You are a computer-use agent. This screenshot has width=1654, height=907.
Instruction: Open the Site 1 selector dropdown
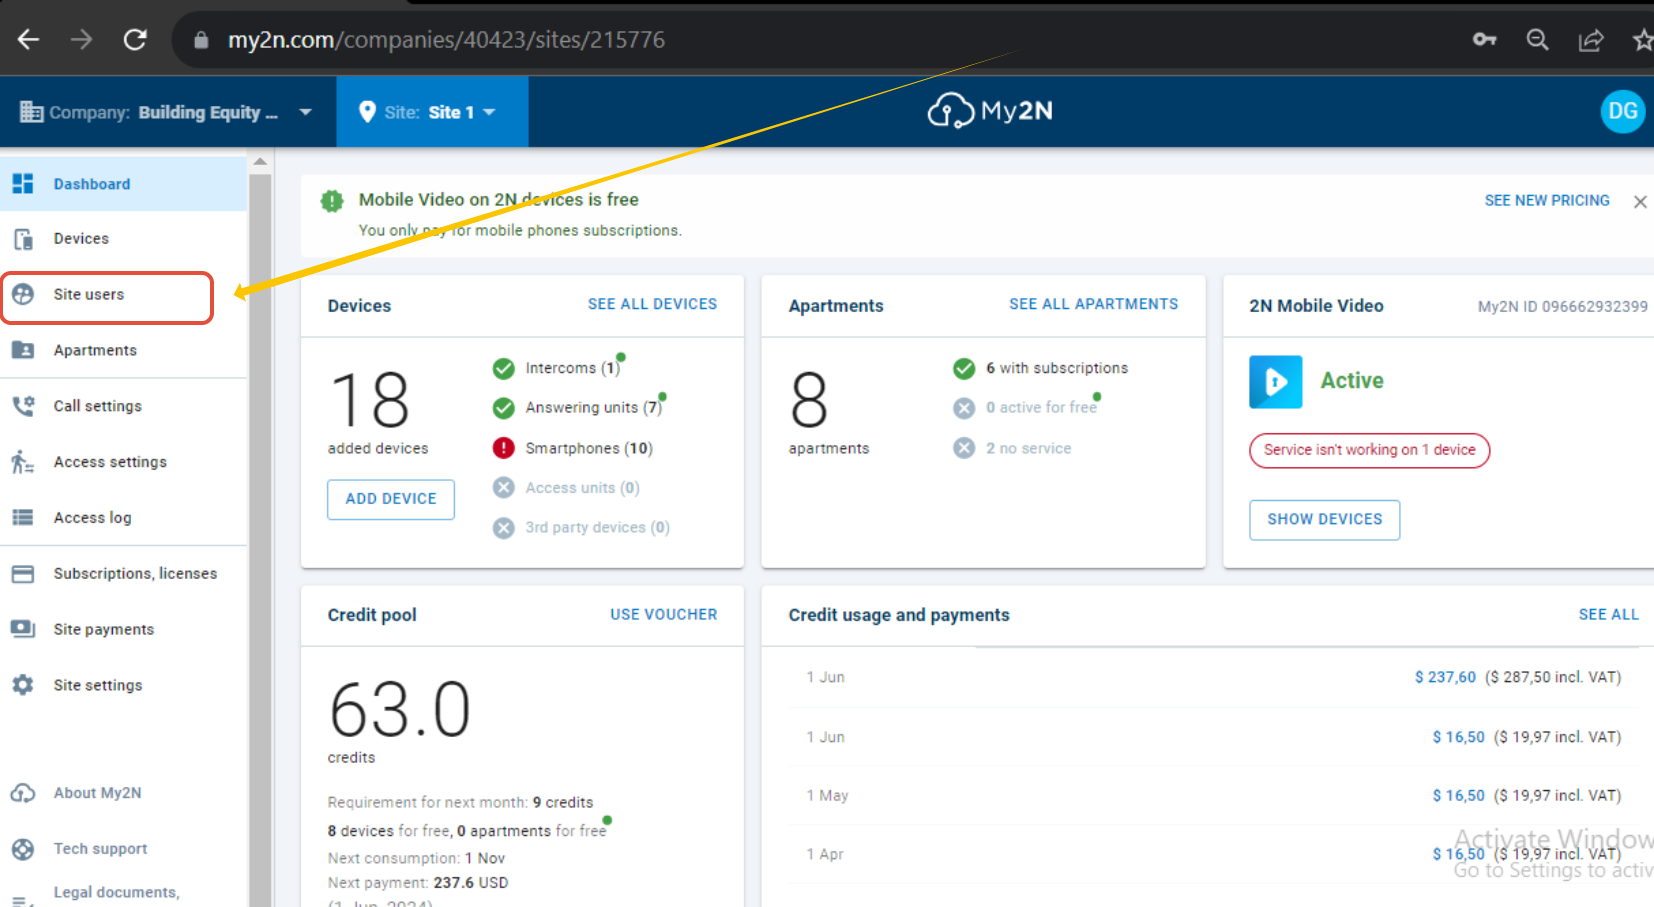coord(432,112)
